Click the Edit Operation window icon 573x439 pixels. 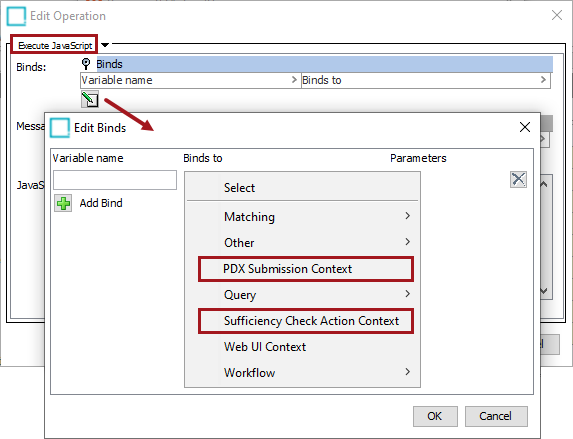pyautogui.click(x=16, y=16)
